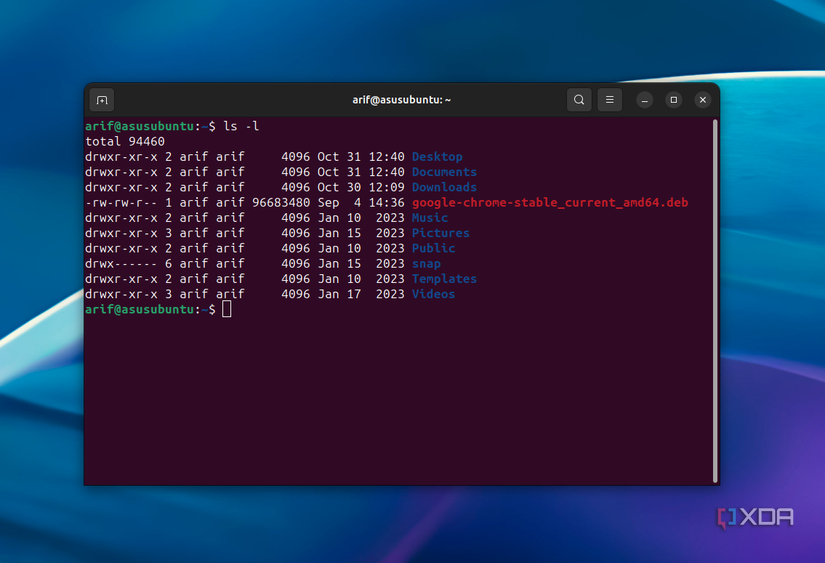Click the 'Jan 17 2023' date of Videos
The height and width of the screenshot is (563, 825).
[x=361, y=294]
